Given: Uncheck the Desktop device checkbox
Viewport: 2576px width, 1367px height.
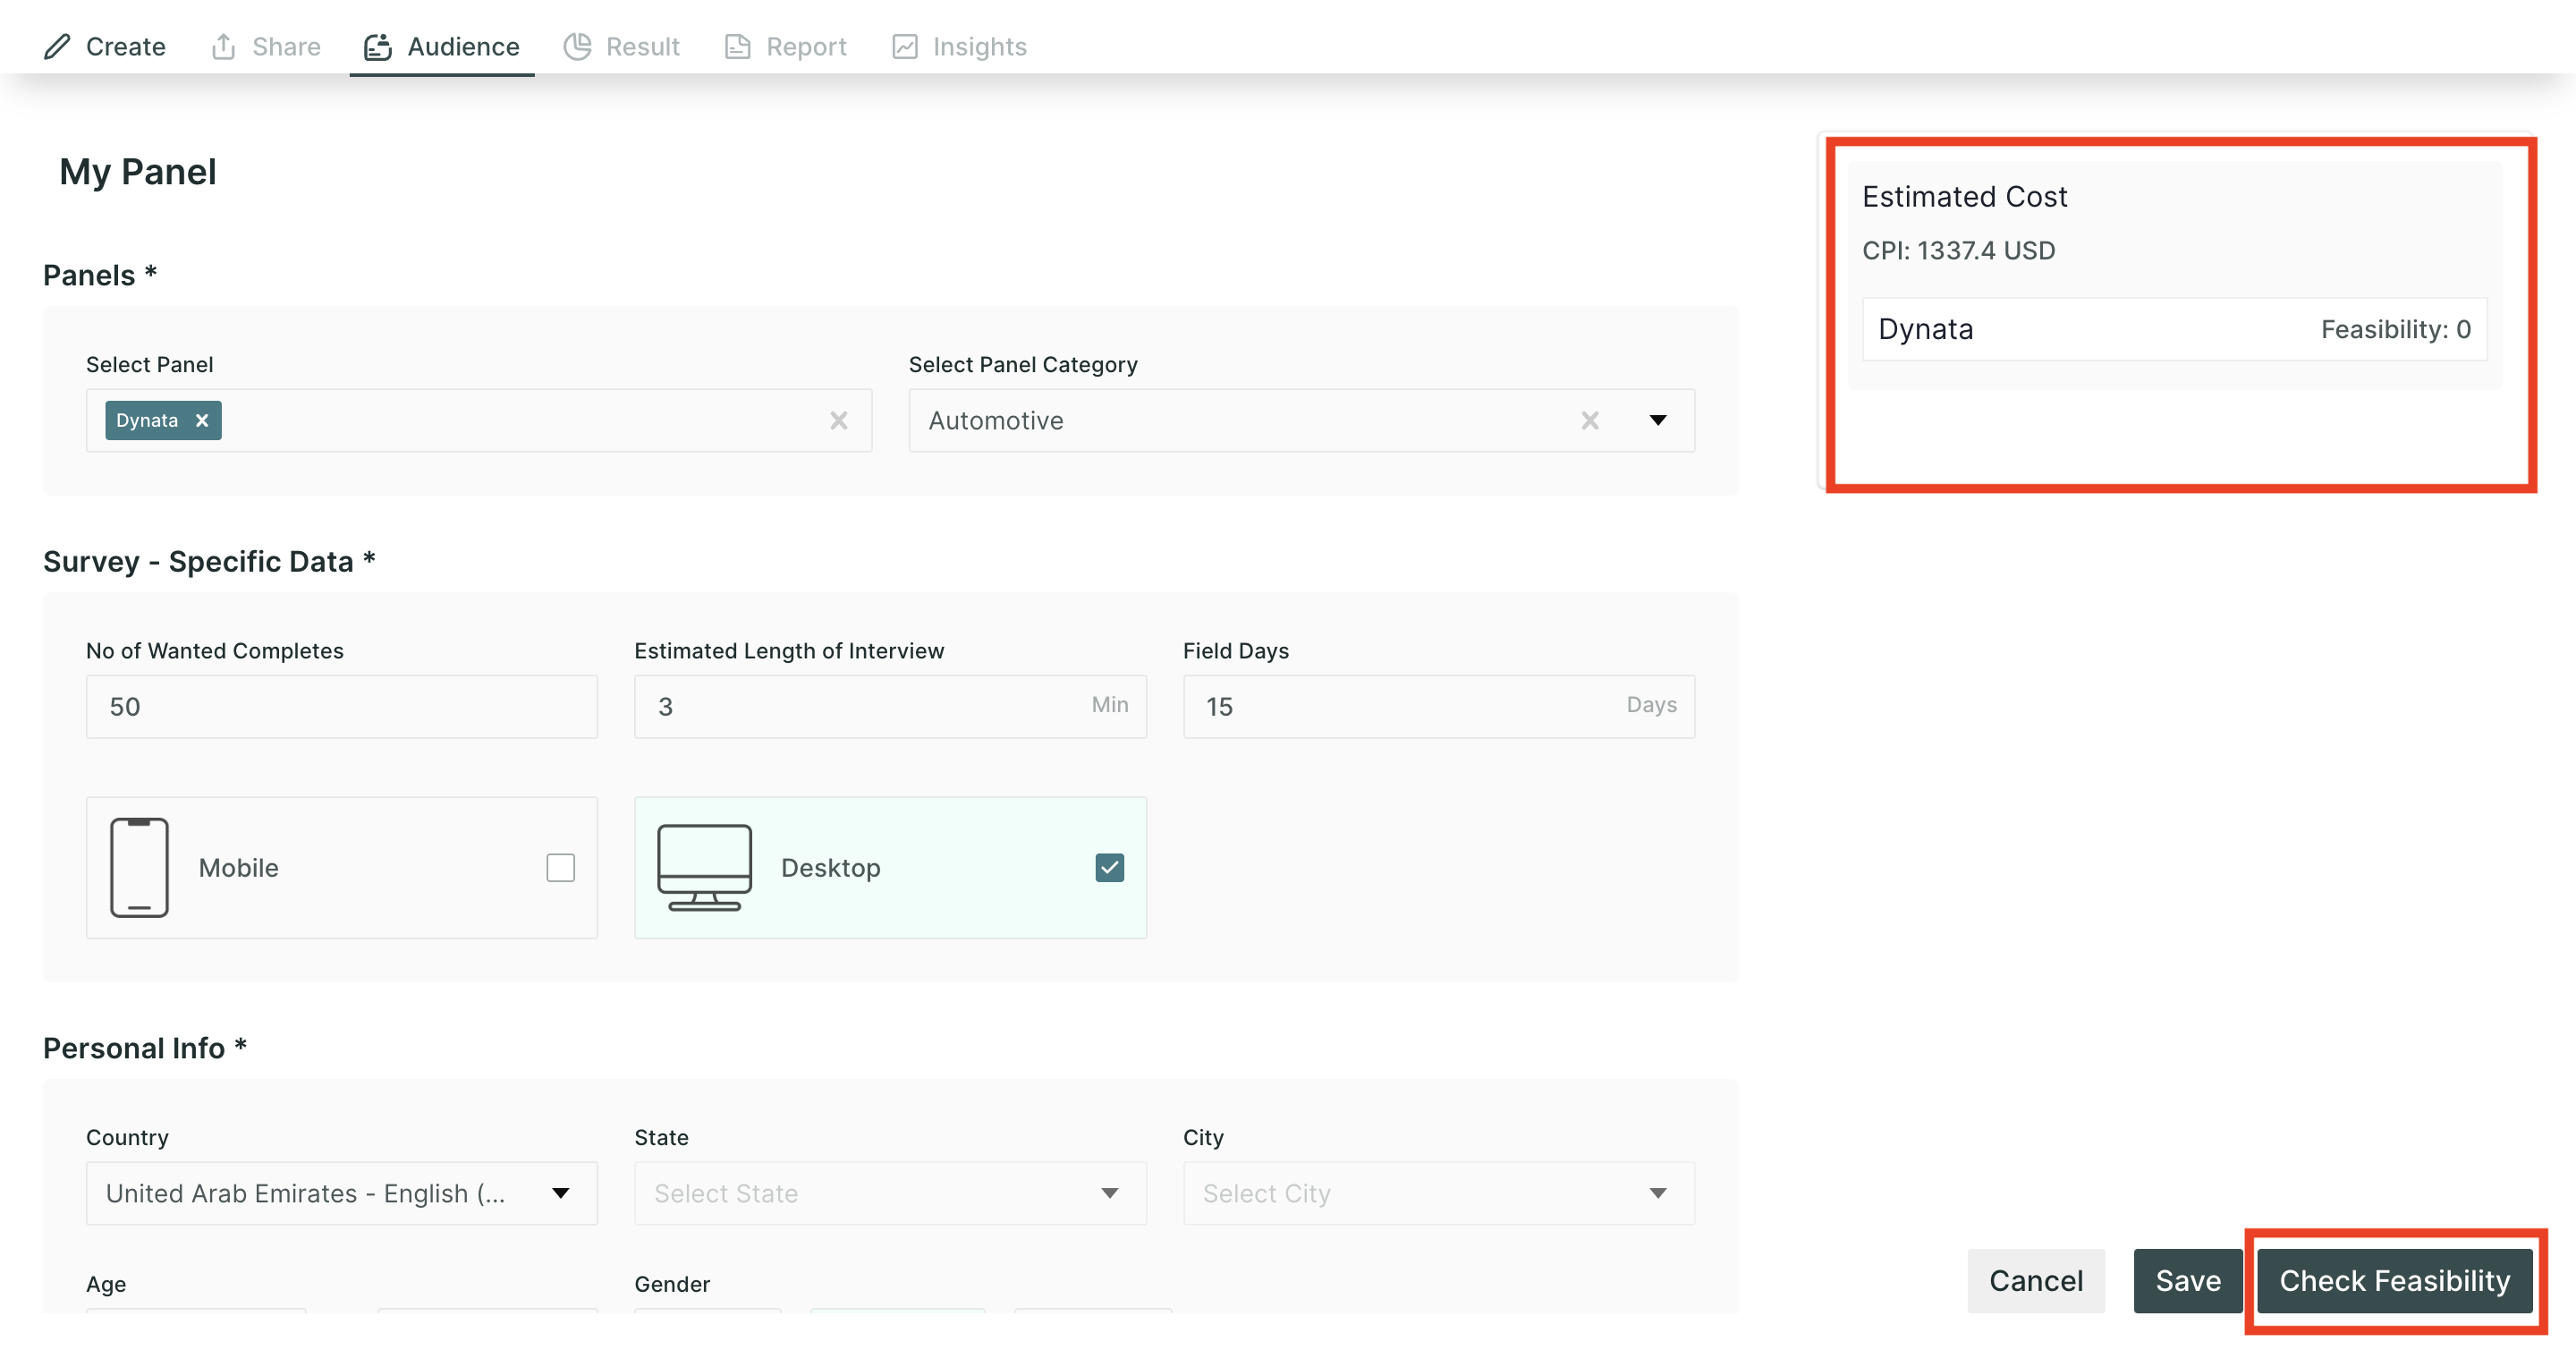Looking at the screenshot, I should point(1109,867).
